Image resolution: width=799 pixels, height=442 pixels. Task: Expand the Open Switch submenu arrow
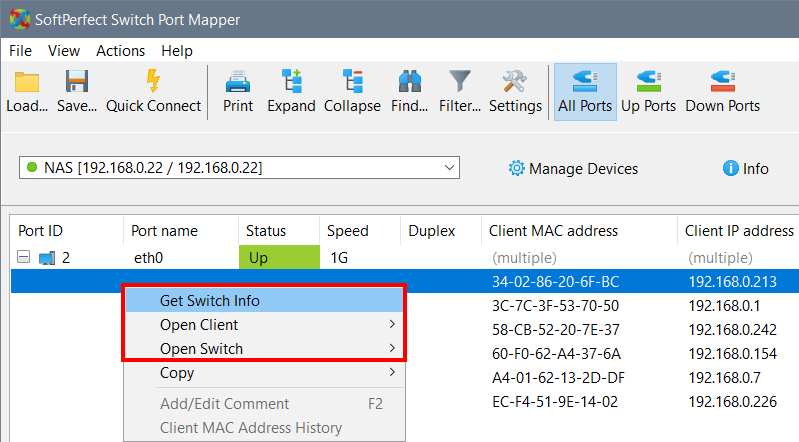392,348
